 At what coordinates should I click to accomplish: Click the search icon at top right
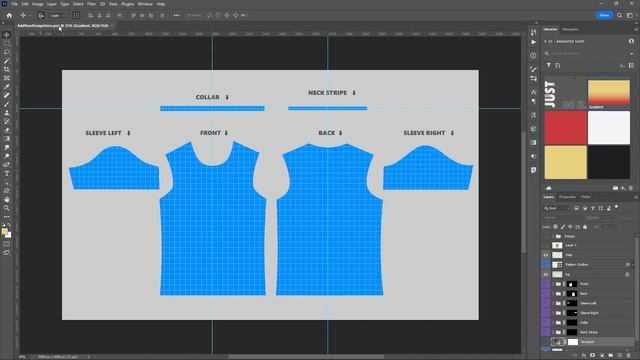pyautogui.click(x=620, y=16)
